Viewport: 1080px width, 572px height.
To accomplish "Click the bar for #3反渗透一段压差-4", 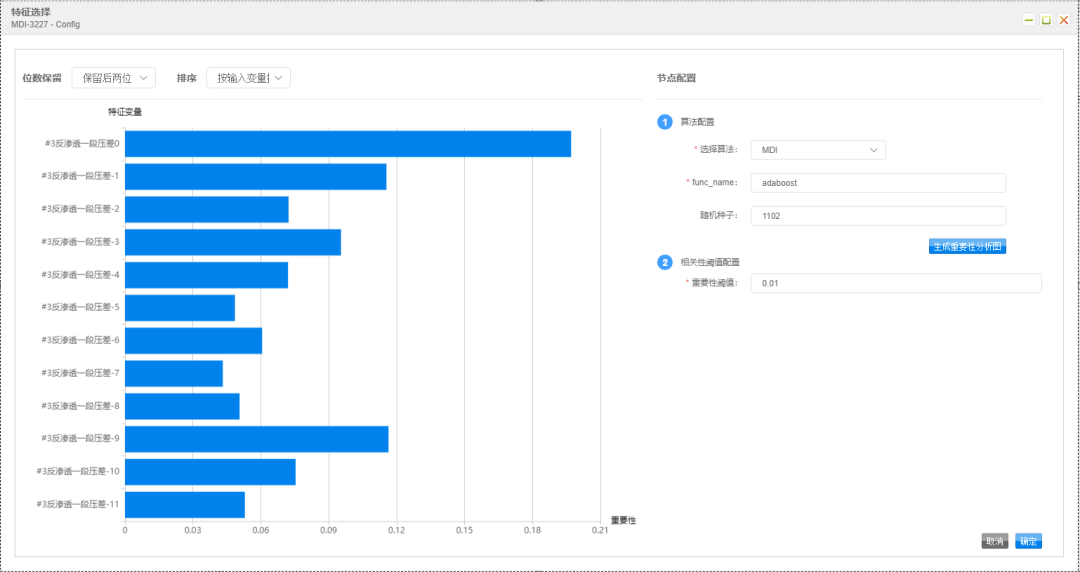I will (x=207, y=275).
